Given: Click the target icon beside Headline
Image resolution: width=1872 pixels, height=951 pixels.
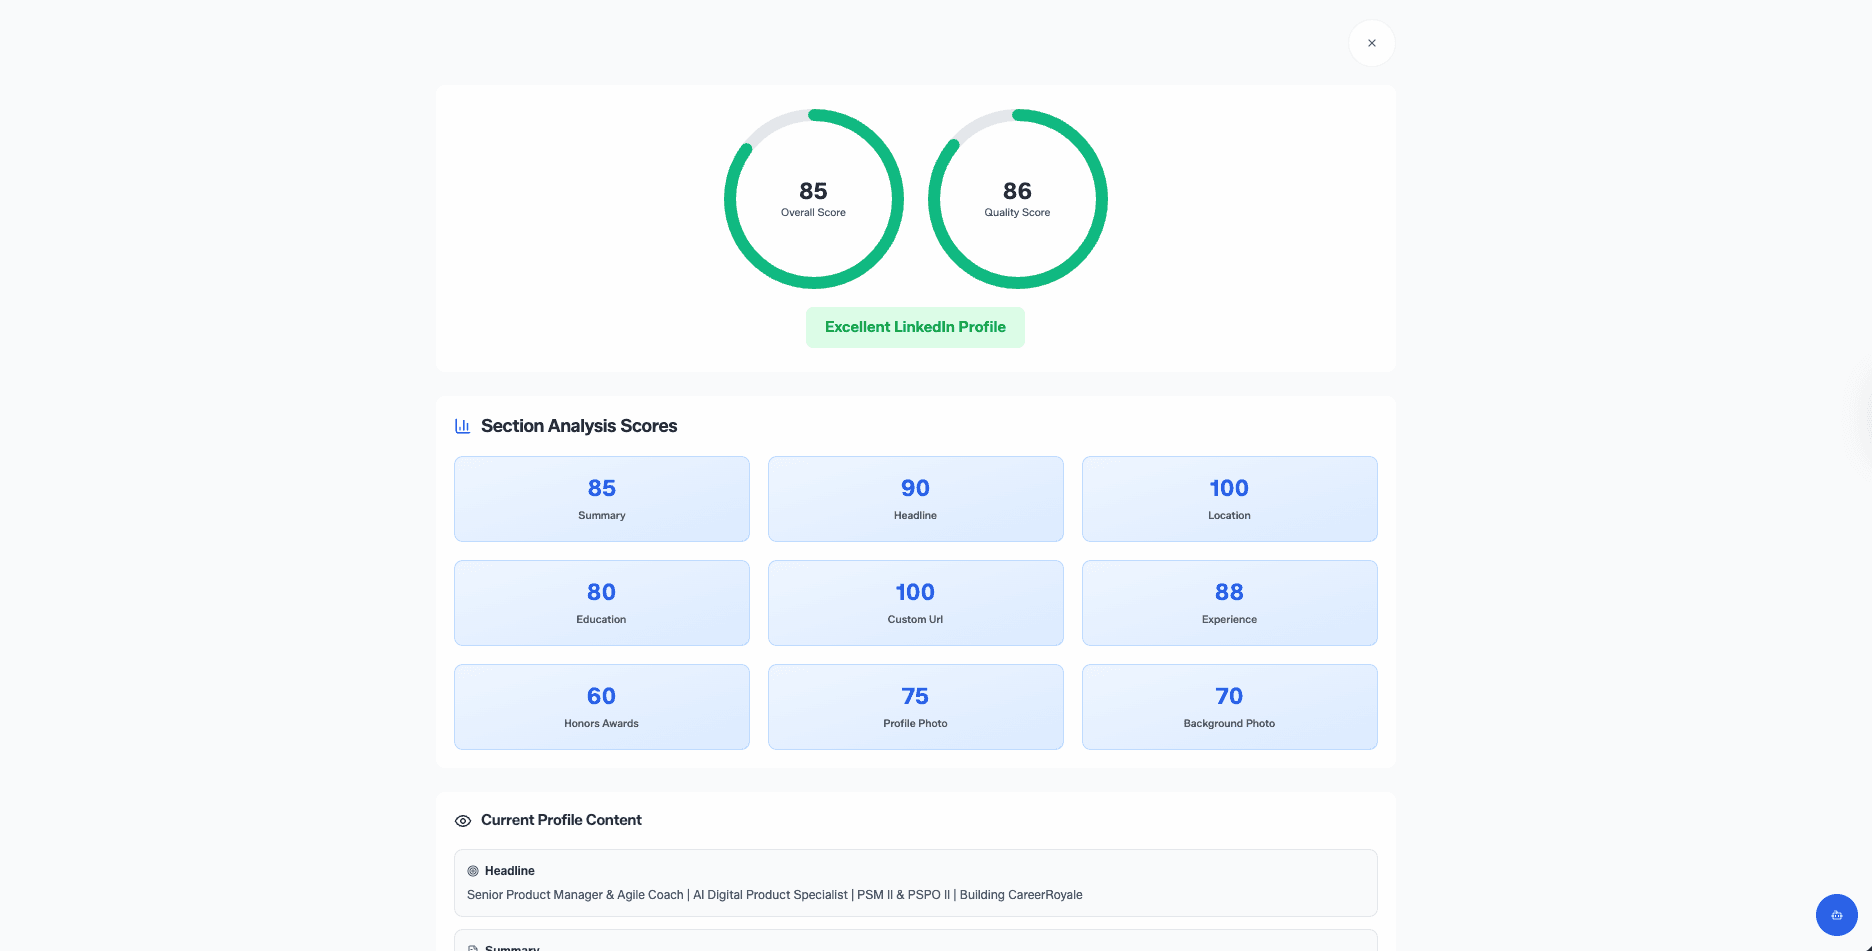Looking at the screenshot, I should [473, 871].
